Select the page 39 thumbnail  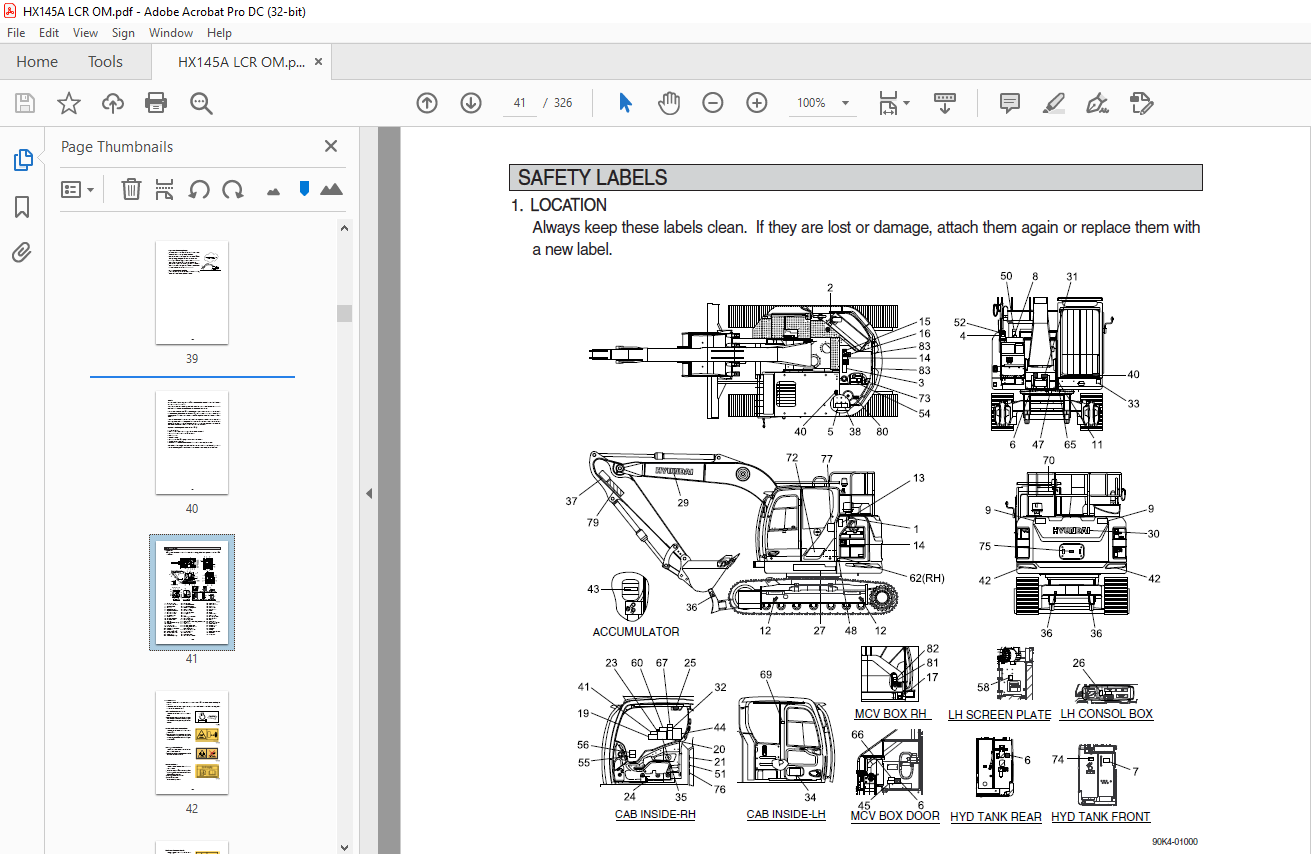[192, 293]
